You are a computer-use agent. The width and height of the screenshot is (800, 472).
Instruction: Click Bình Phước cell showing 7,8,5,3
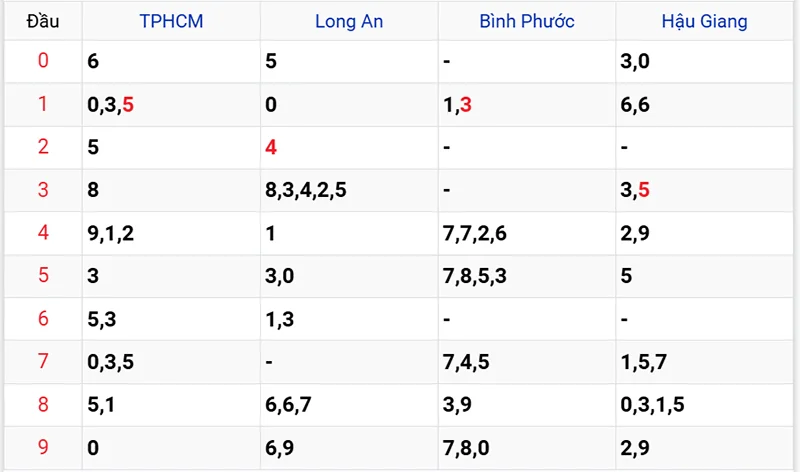(x=527, y=276)
